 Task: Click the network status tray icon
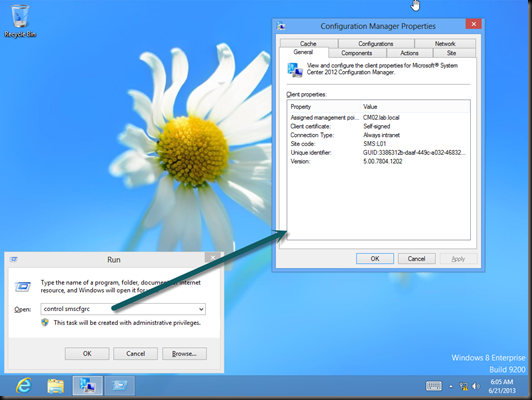tap(463, 386)
